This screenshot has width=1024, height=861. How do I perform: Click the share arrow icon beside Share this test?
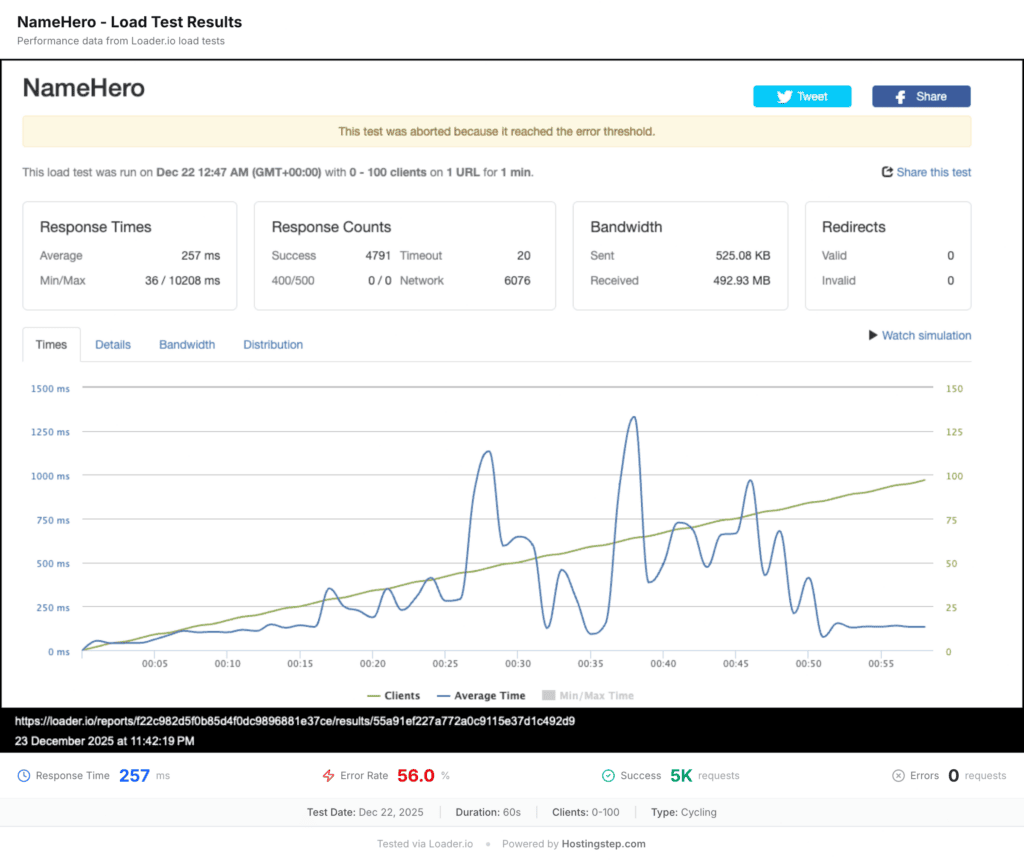(x=887, y=172)
